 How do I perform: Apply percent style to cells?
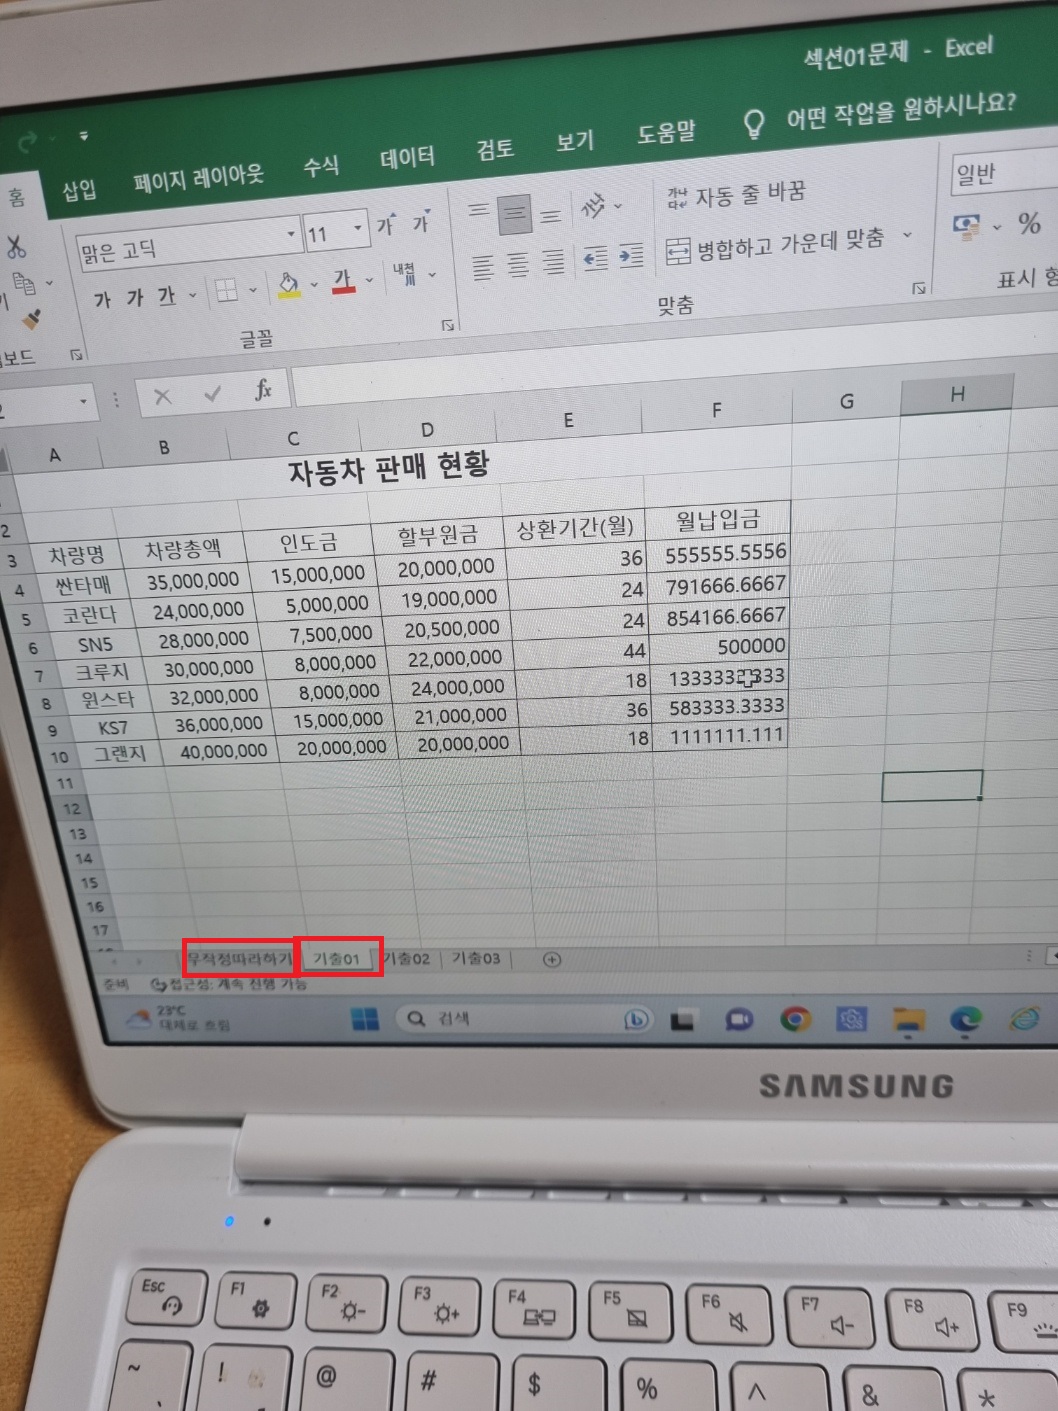click(x=1029, y=224)
